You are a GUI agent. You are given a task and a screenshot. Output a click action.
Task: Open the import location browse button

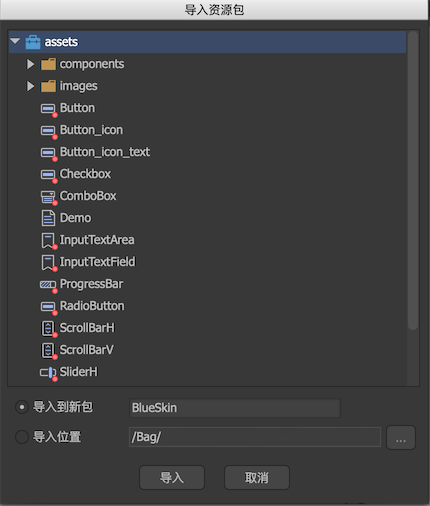point(401,437)
